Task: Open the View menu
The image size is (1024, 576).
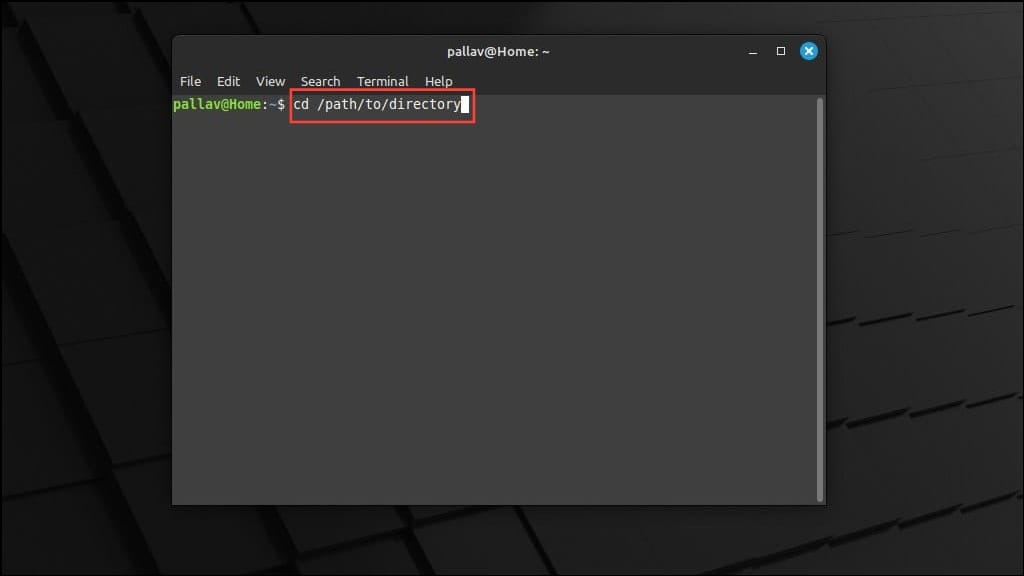Action: click(x=270, y=81)
